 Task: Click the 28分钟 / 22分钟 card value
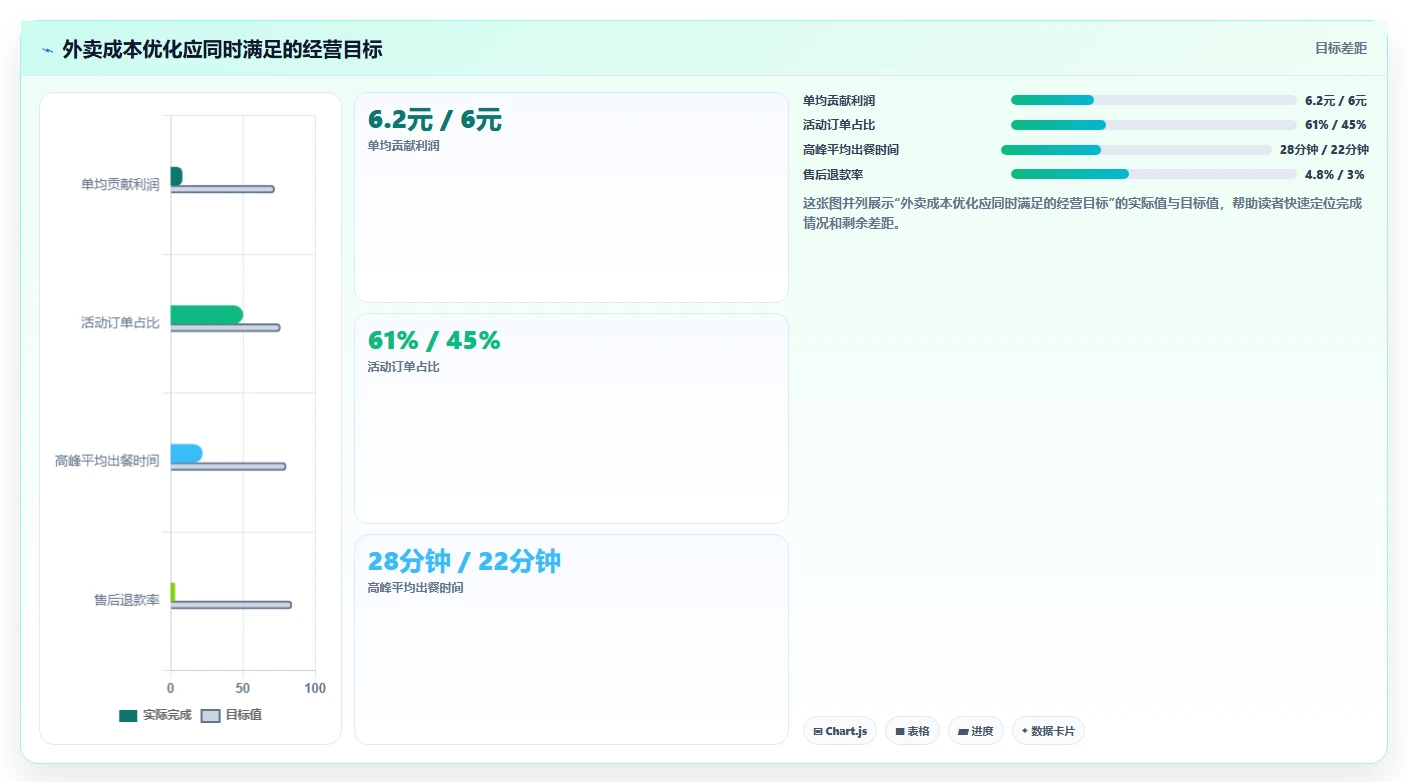(464, 561)
